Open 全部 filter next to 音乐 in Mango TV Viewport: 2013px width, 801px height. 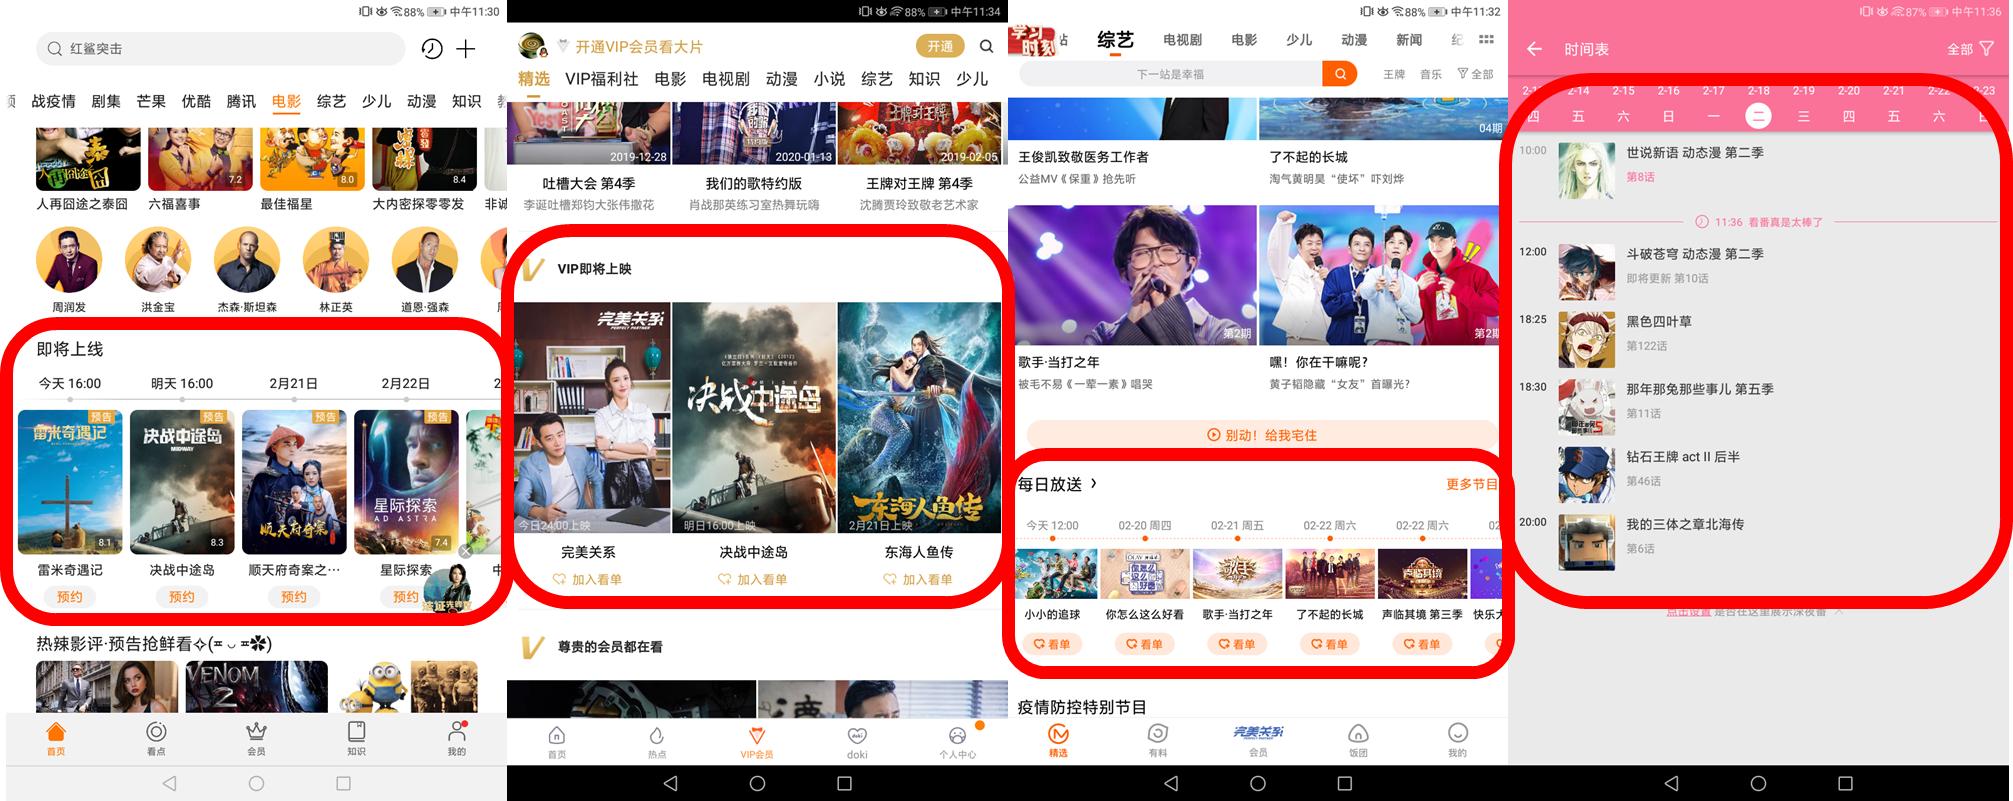point(1475,74)
